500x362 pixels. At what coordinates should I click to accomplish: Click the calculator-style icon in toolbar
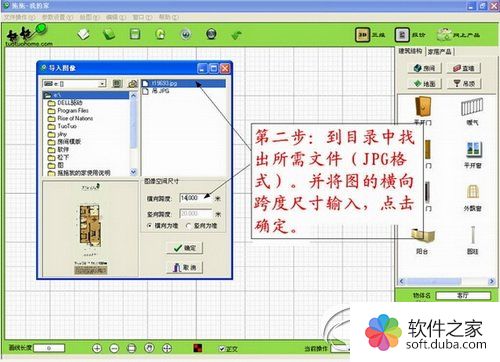pos(135,34)
